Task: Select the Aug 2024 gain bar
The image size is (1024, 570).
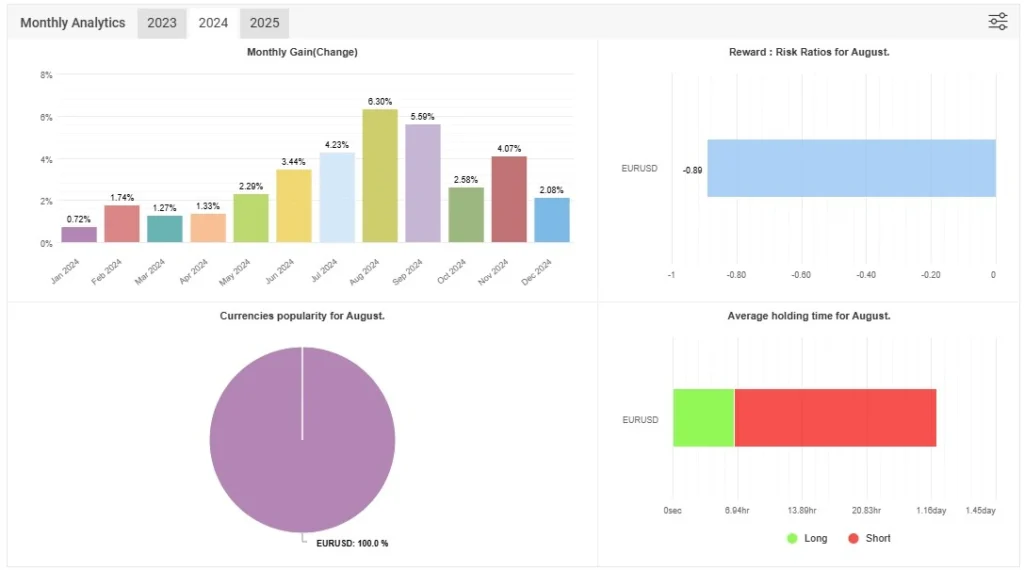Action: pos(380,176)
